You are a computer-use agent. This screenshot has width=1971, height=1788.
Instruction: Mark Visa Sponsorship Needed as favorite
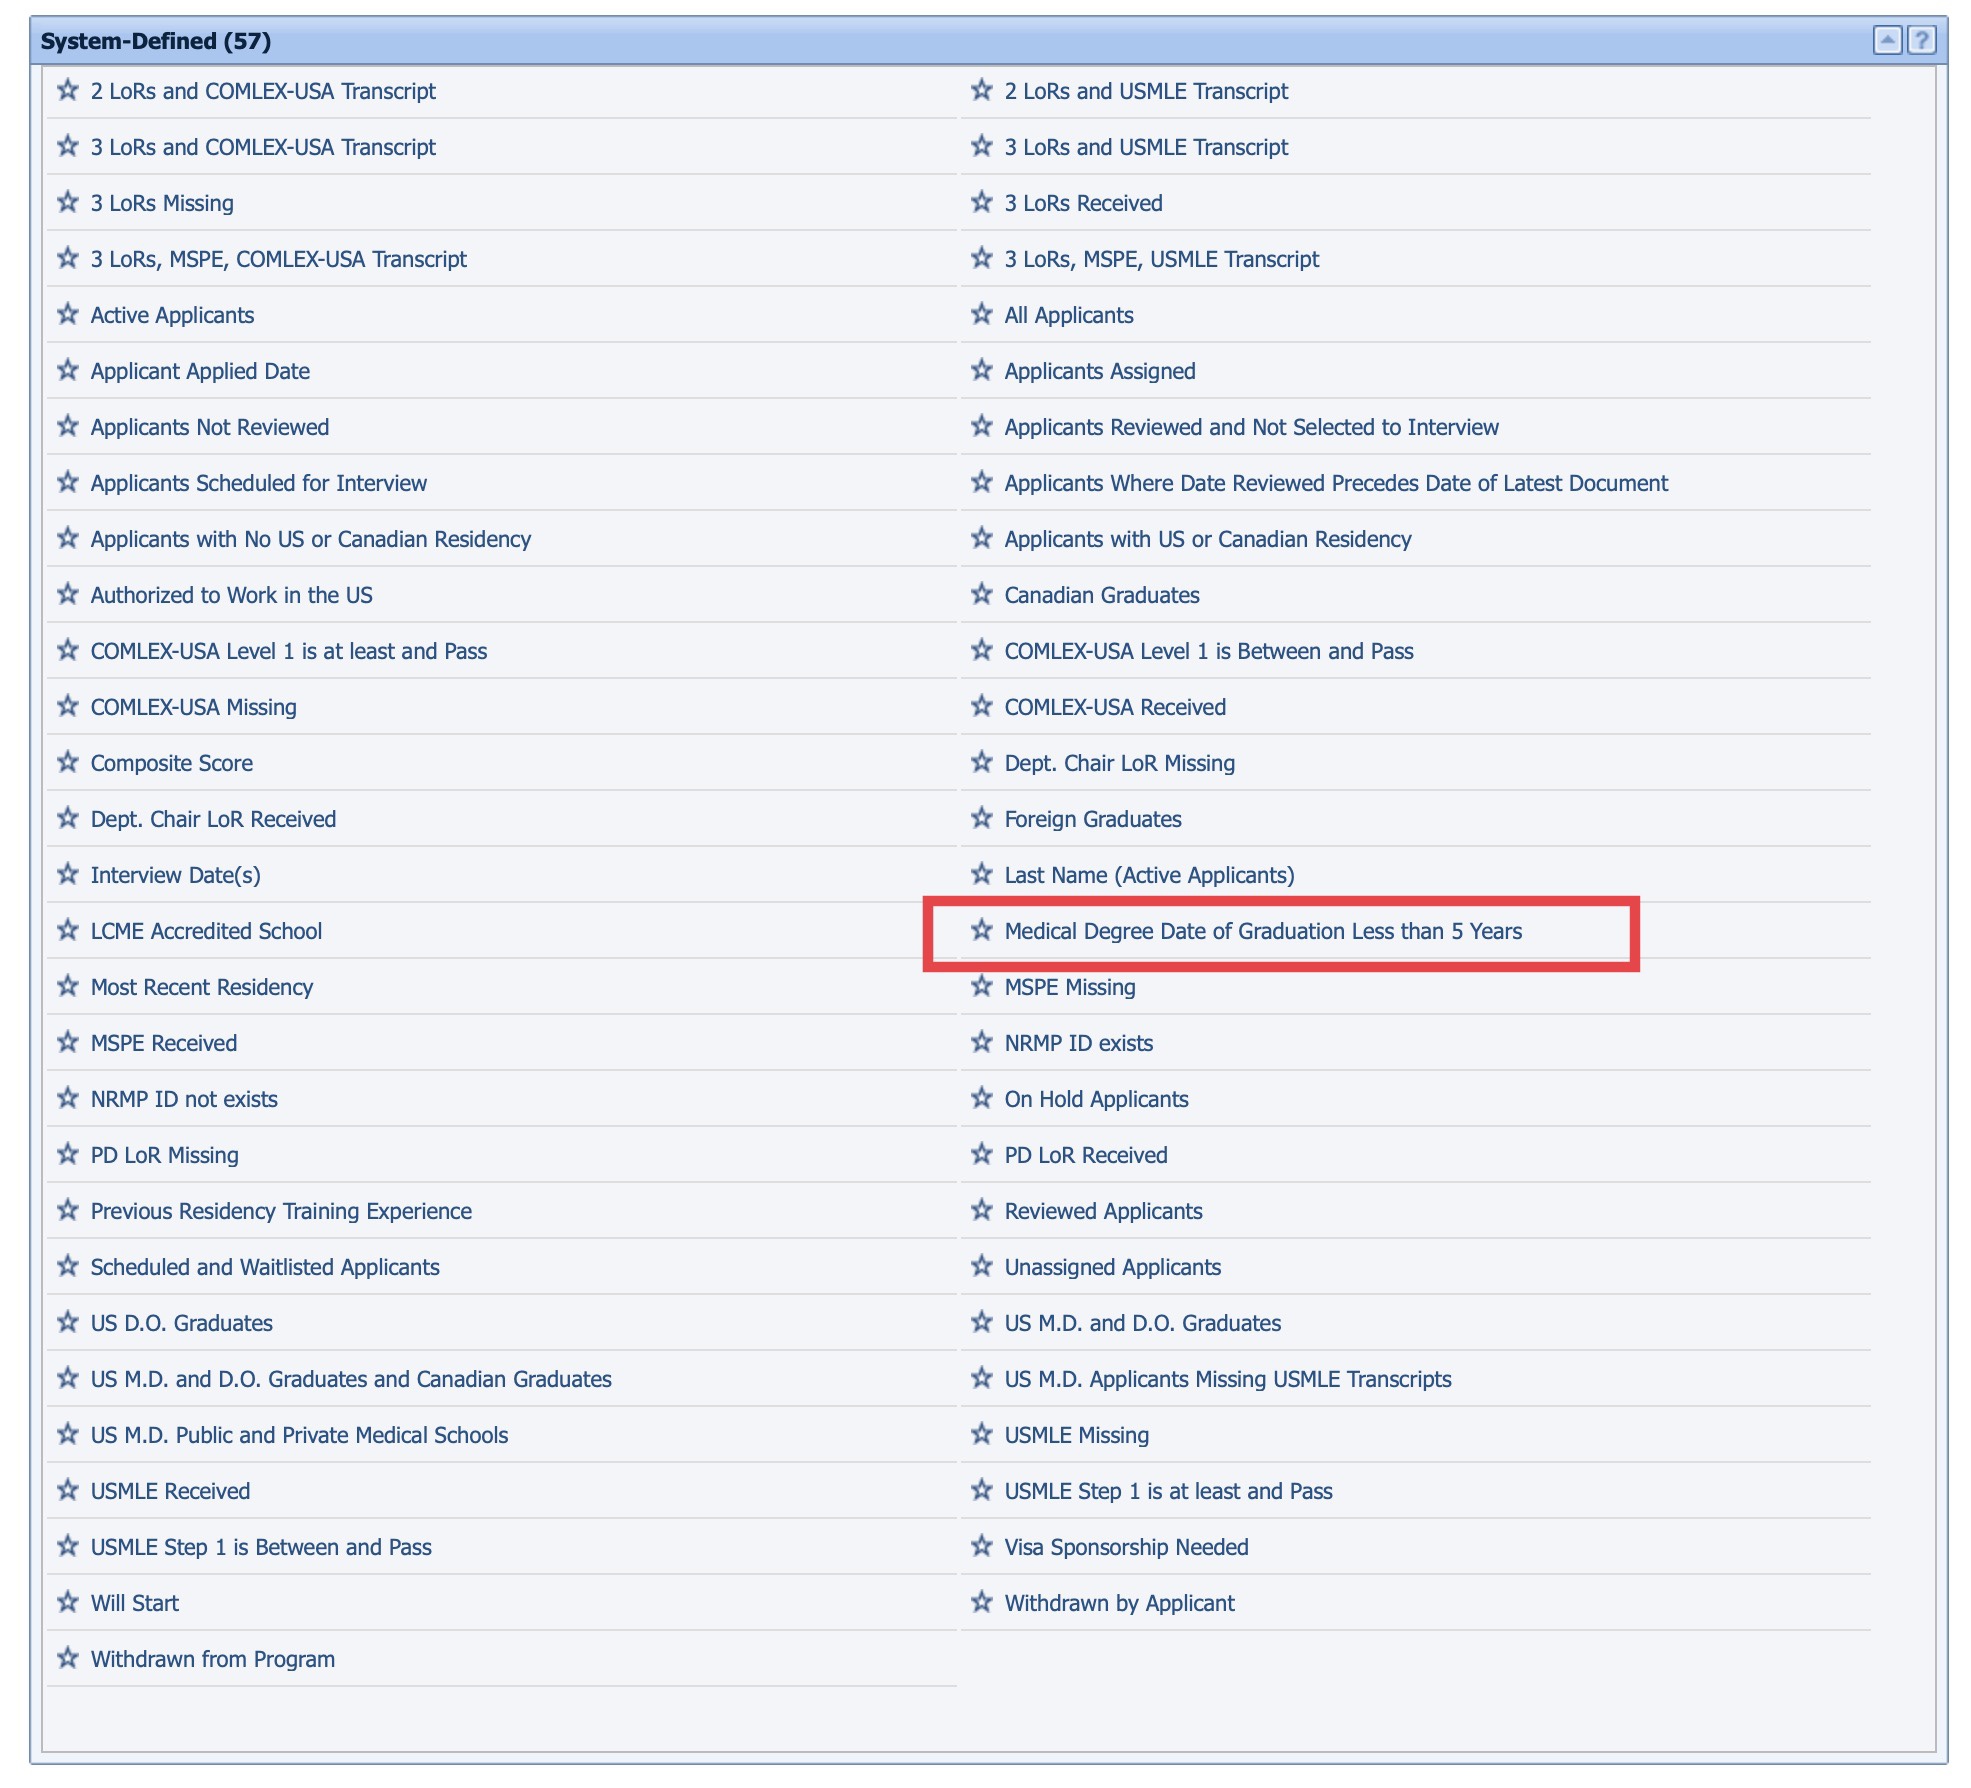pos(982,1546)
